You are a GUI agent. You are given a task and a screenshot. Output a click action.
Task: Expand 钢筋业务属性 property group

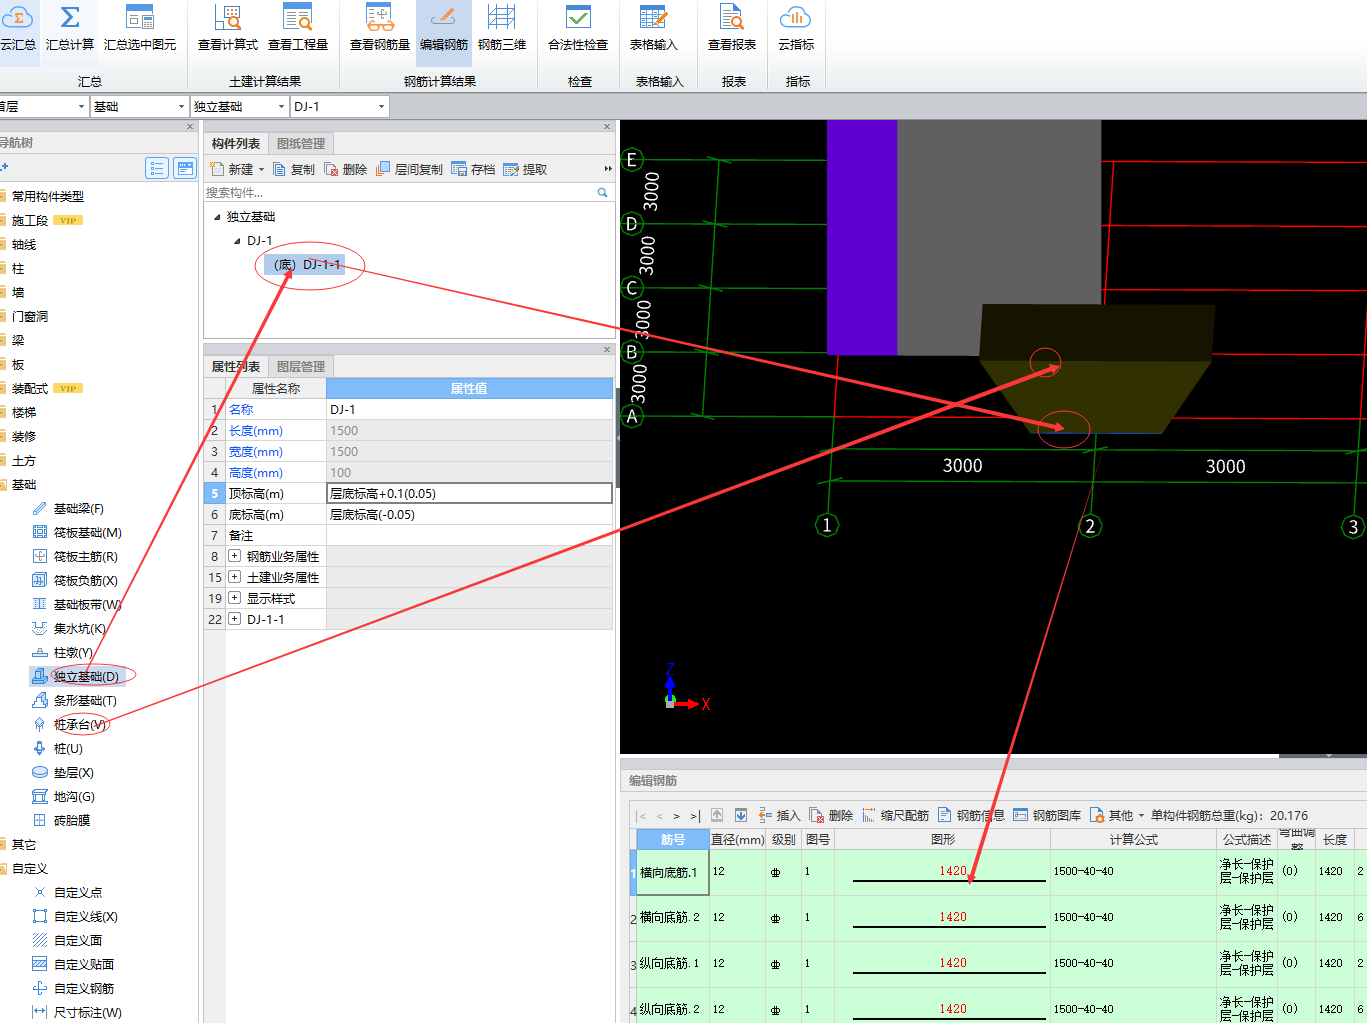pos(234,556)
